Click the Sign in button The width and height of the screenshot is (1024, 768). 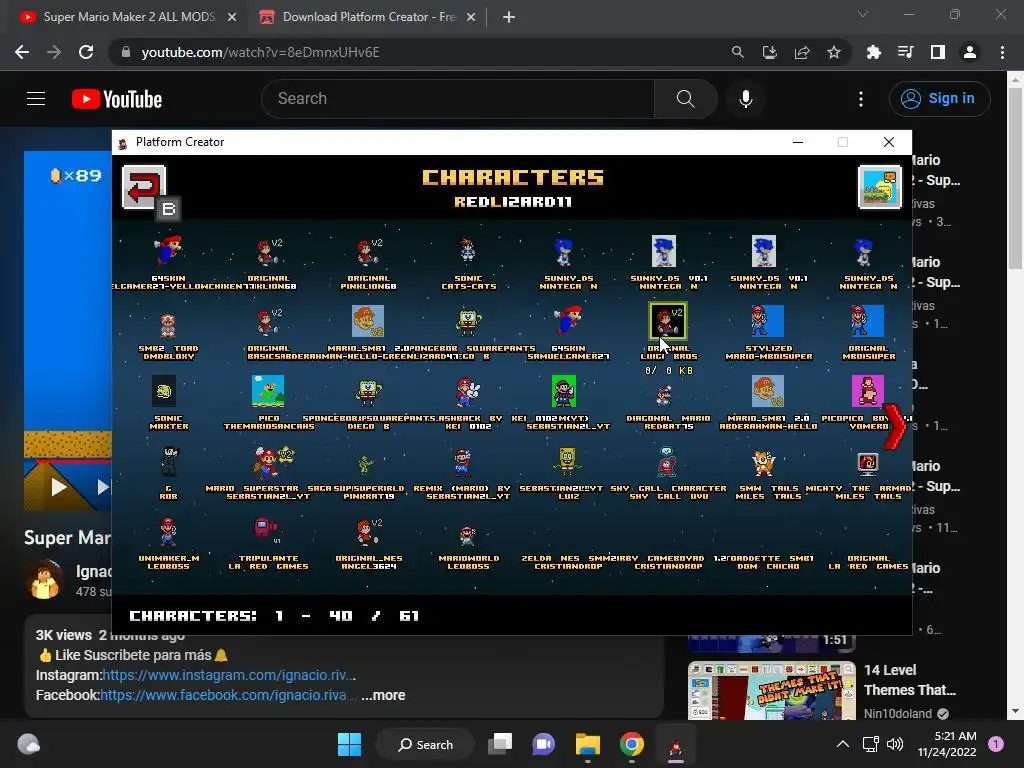(x=939, y=99)
